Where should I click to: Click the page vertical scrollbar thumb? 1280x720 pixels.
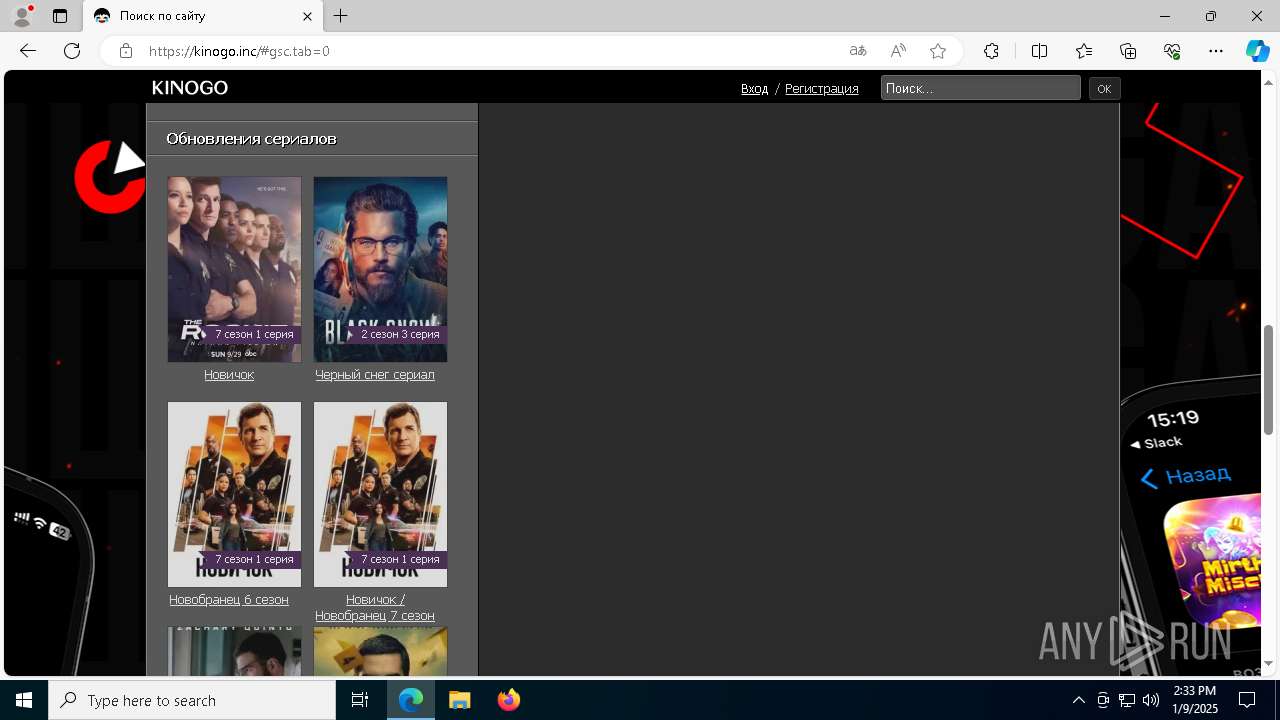click(1269, 380)
